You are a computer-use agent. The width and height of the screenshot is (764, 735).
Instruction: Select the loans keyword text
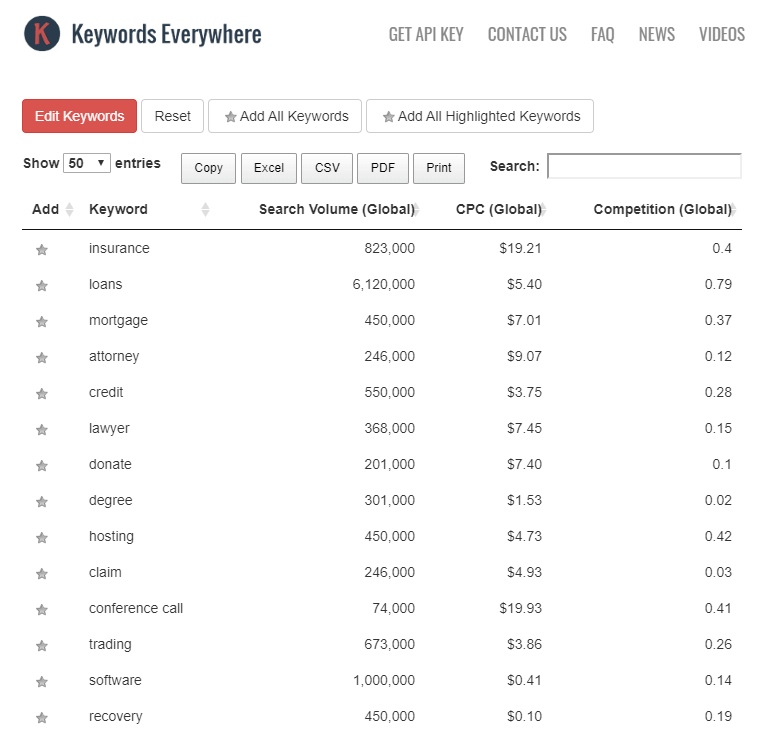click(106, 284)
